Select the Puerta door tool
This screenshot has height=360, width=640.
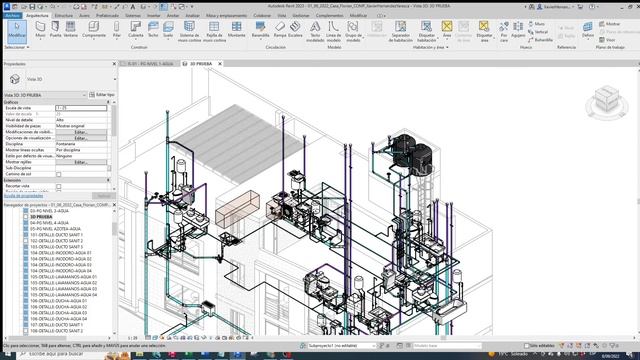click(x=55, y=29)
